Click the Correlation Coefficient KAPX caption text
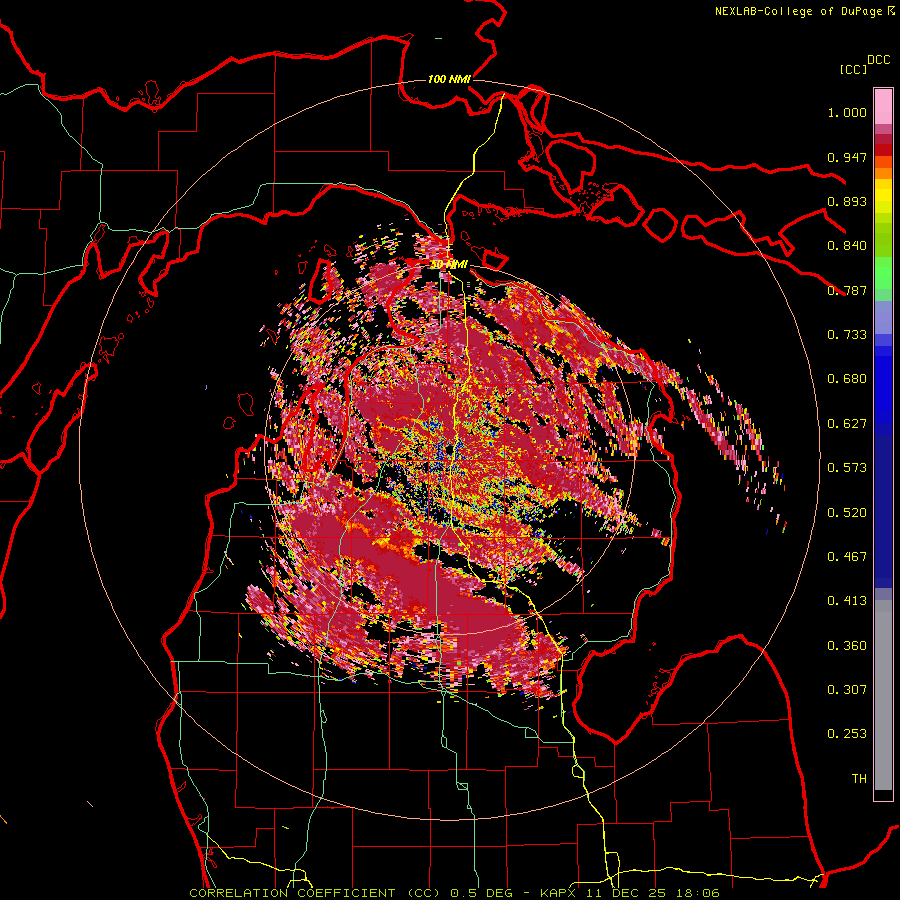The width and height of the screenshot is (900, 900). (454, 893)
